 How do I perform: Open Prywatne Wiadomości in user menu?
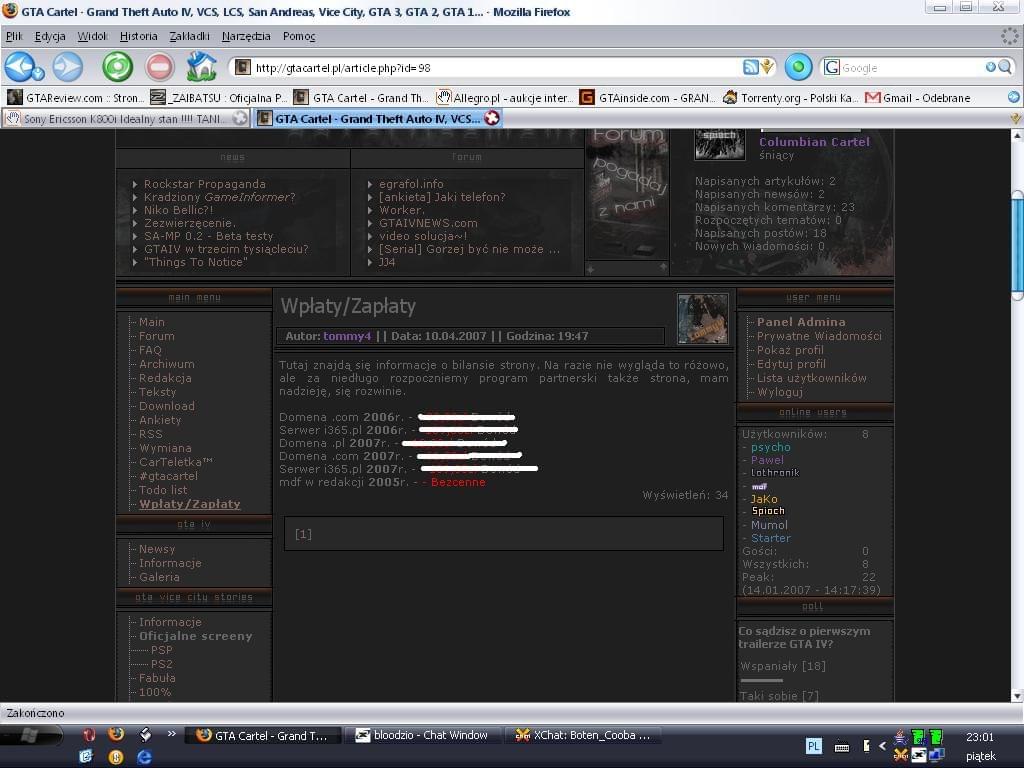(x=819, y=336)
